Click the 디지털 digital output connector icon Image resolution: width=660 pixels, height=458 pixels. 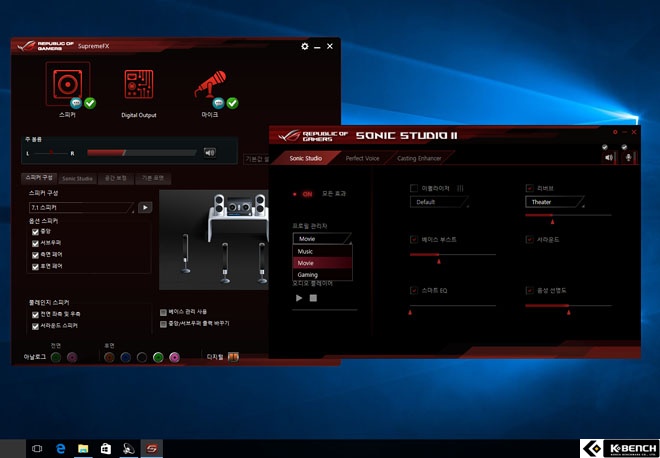233,357
